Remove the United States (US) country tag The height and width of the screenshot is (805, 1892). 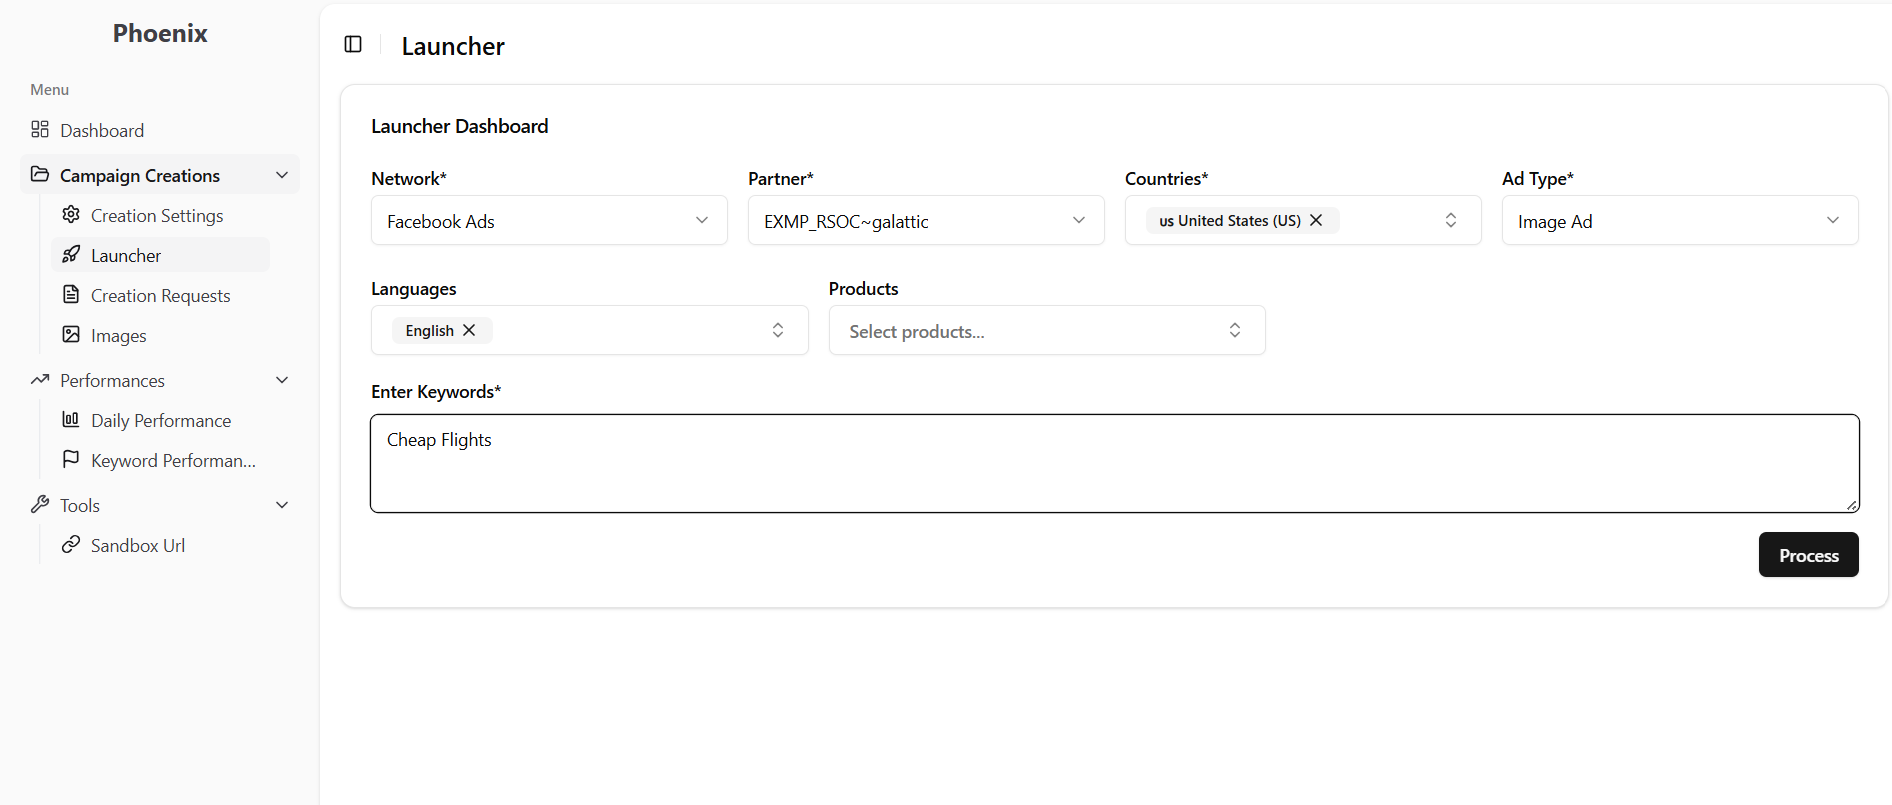point(1316,220)
